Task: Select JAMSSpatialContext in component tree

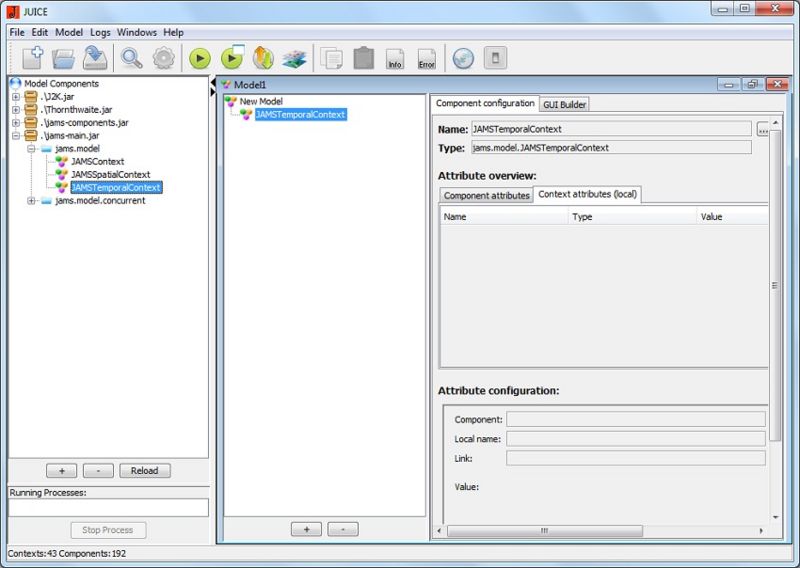Action: (x=110, y=174)
